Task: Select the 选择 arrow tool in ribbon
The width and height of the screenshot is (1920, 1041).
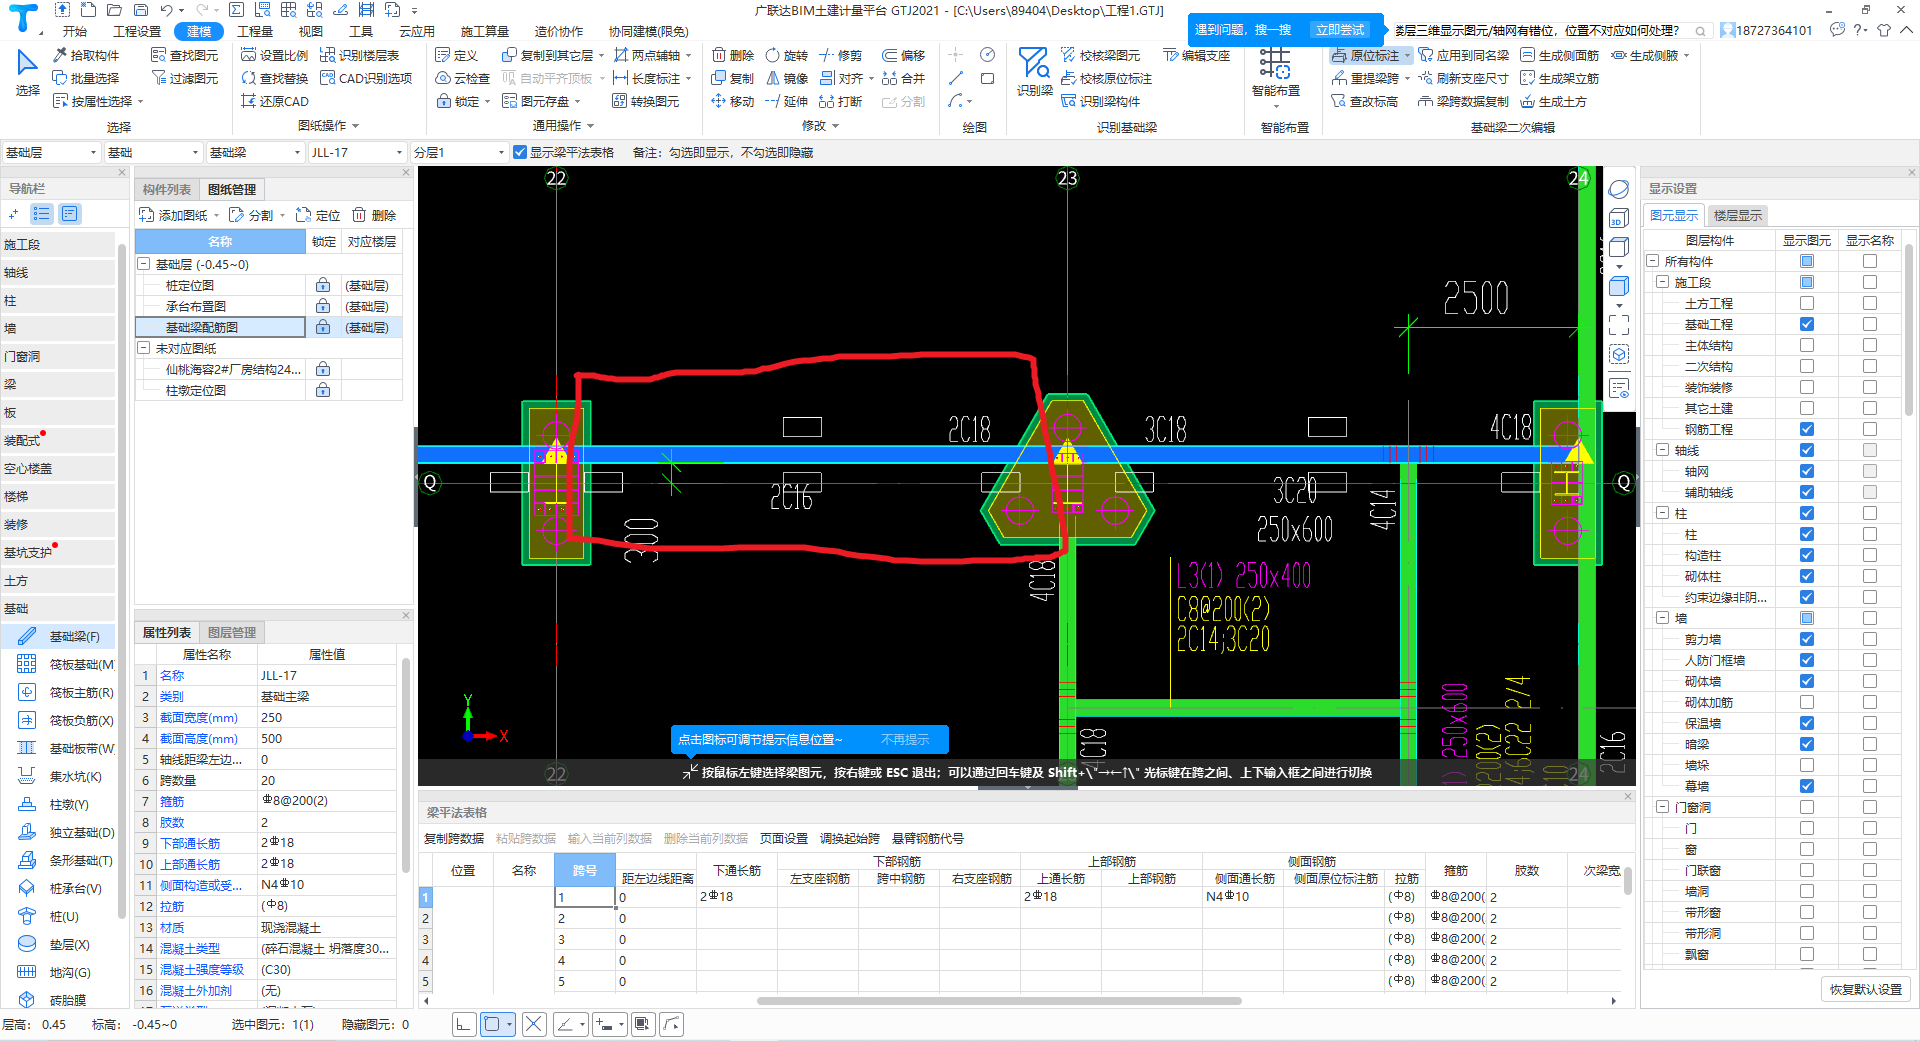Action: (27, 73)
